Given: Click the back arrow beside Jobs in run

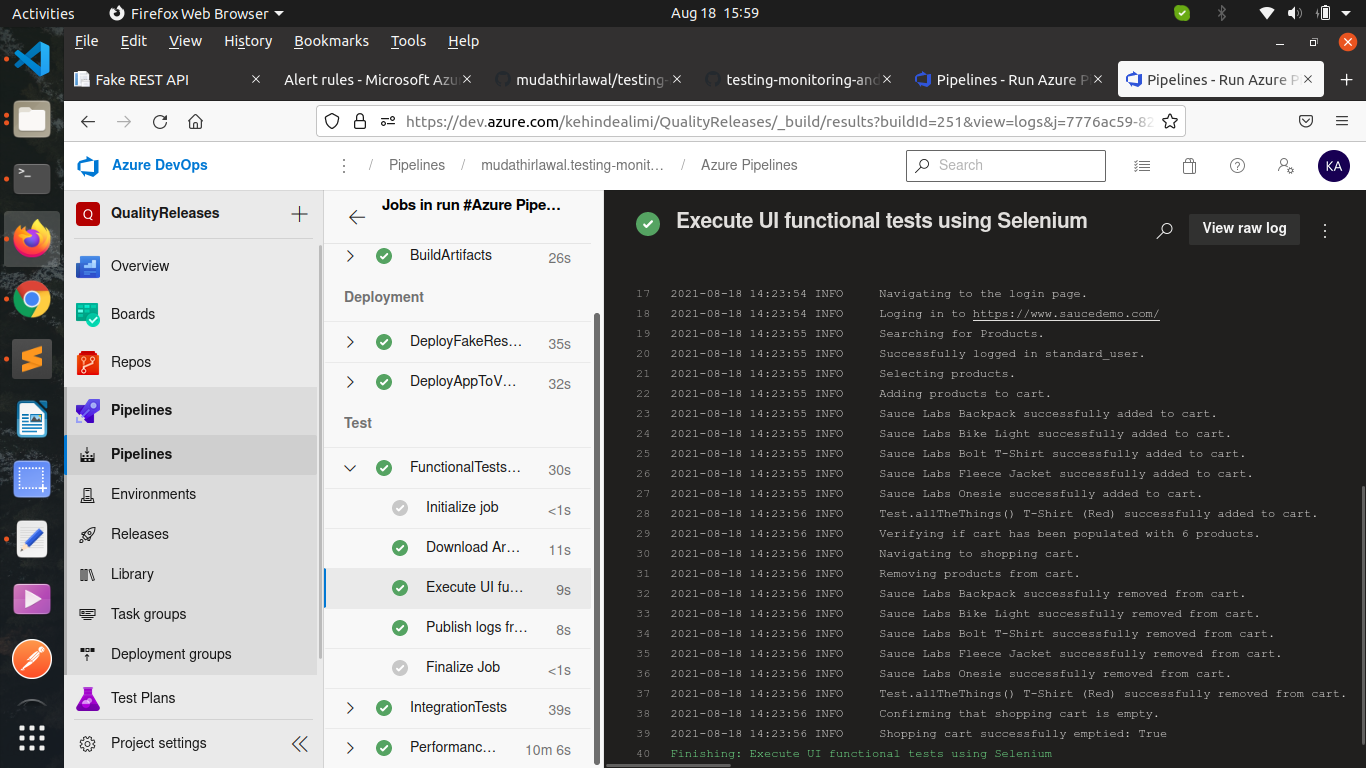Looking at the screenshot, I should click(x=357, y=217).
